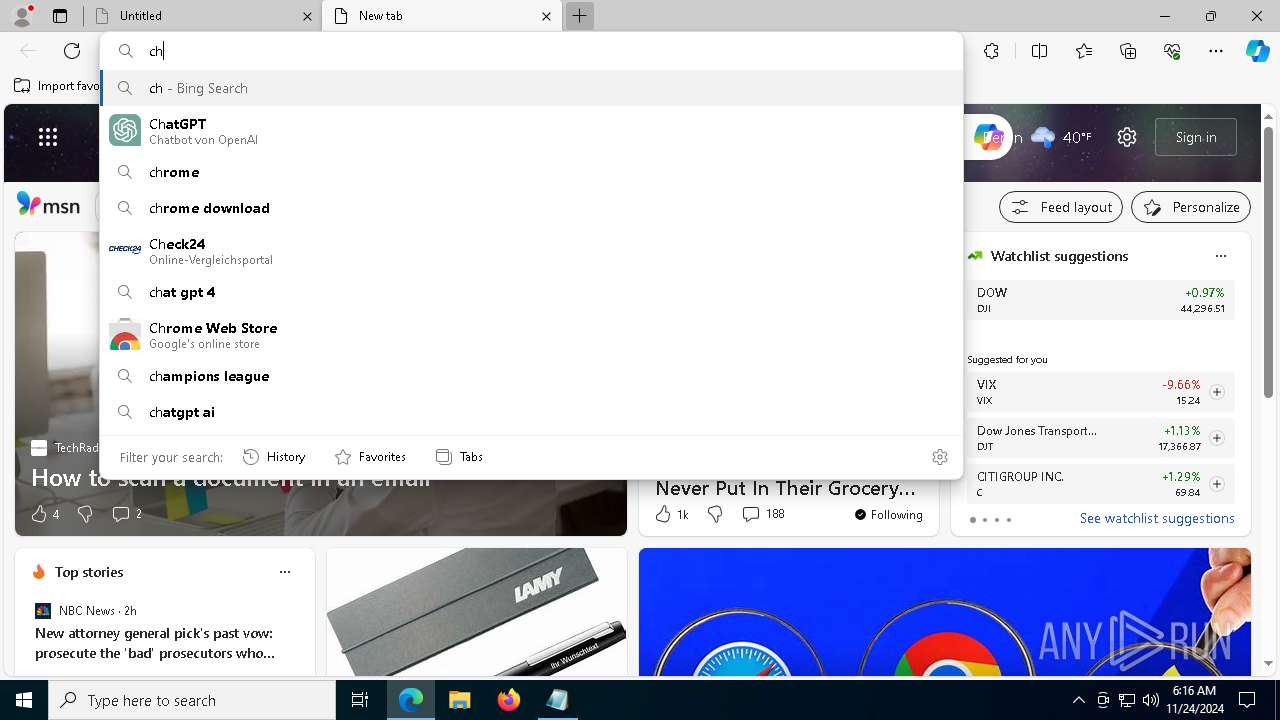
Task: Open See watchlist suggestions link
Action: click(x=1157, y=518)
